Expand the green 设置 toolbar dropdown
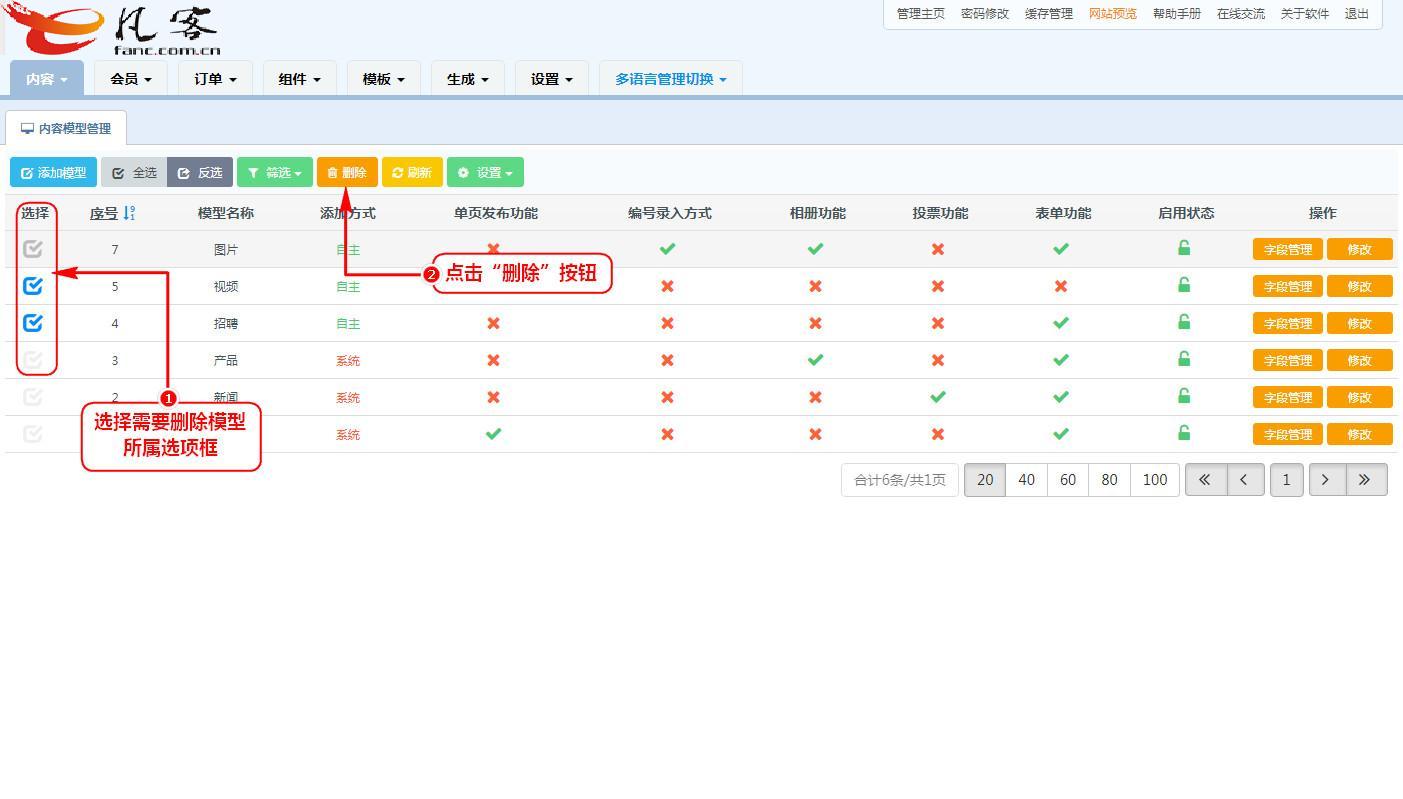Viewport: 1403px width, 799px height. point(485,173)
